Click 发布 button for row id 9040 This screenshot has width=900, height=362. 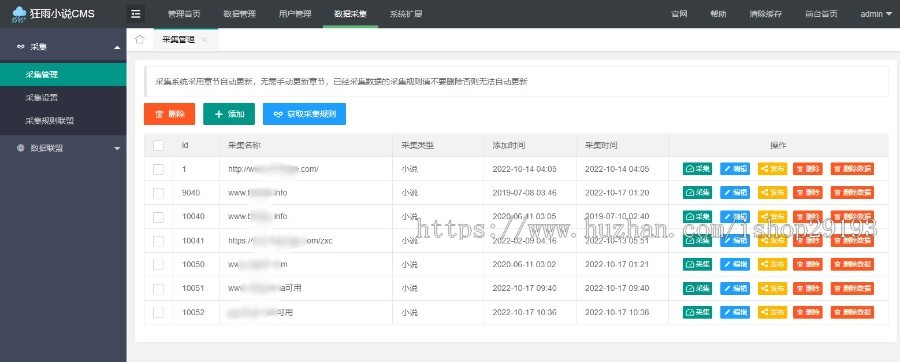click(773, 193)
